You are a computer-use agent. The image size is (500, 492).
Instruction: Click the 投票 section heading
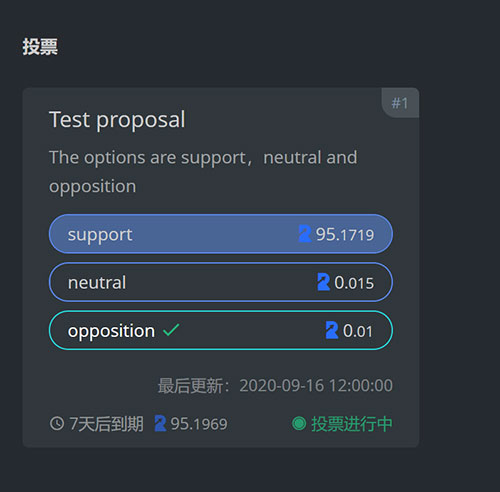tap(40, 46)
